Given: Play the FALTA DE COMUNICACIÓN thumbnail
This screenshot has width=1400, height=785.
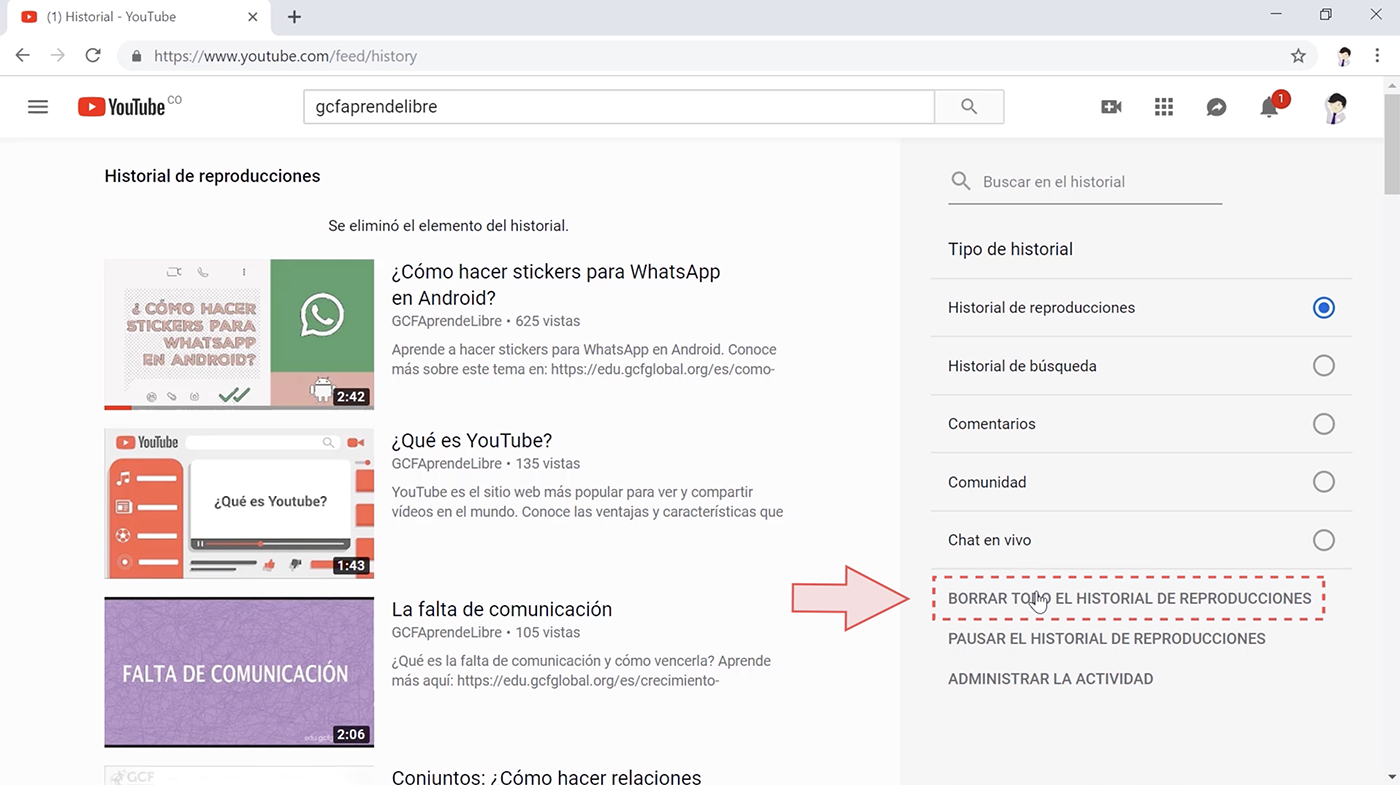Looking at the screenshot, I should coord(239,672).
